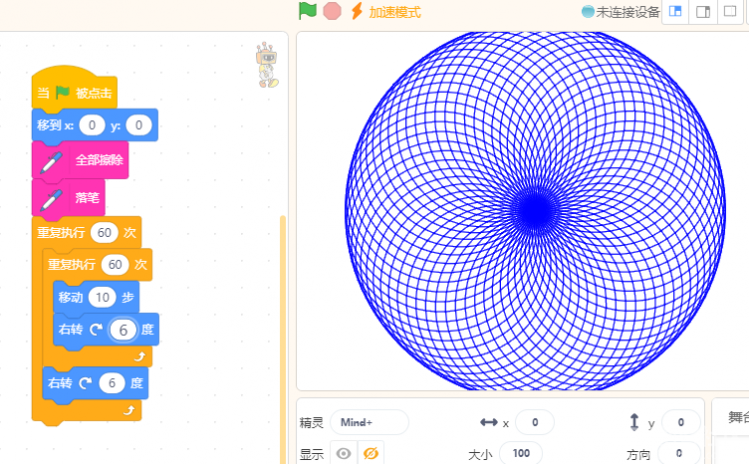The height and width of the screenshot is (464, 749).
Task: Click the 显示 label
Action: tap(311, 454)
